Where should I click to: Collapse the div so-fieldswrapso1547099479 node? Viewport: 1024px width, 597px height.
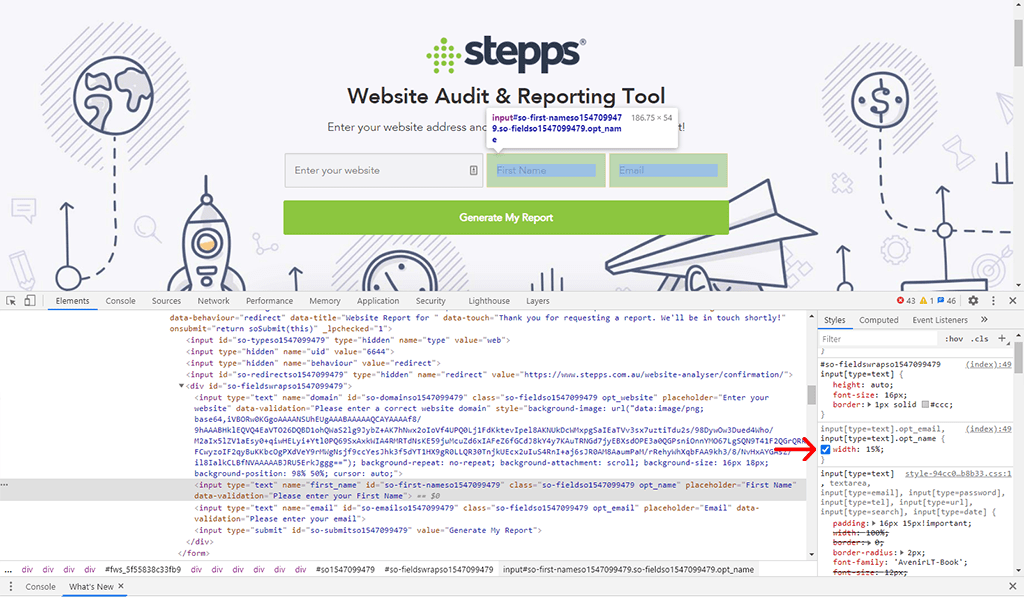coord(182,386)
